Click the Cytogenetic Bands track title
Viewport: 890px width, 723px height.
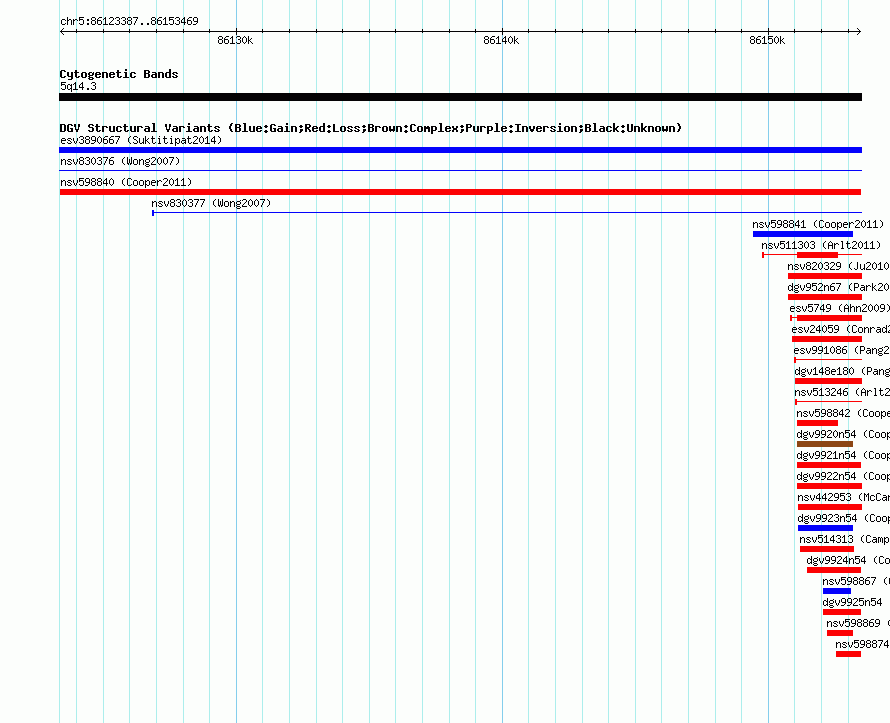[x=119, y=74]
